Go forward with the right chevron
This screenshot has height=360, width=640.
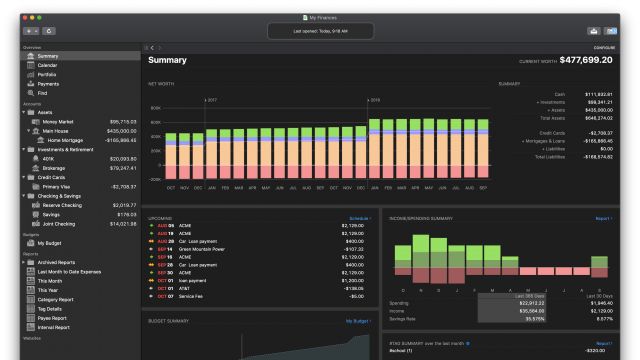click(x=160, y=48)
